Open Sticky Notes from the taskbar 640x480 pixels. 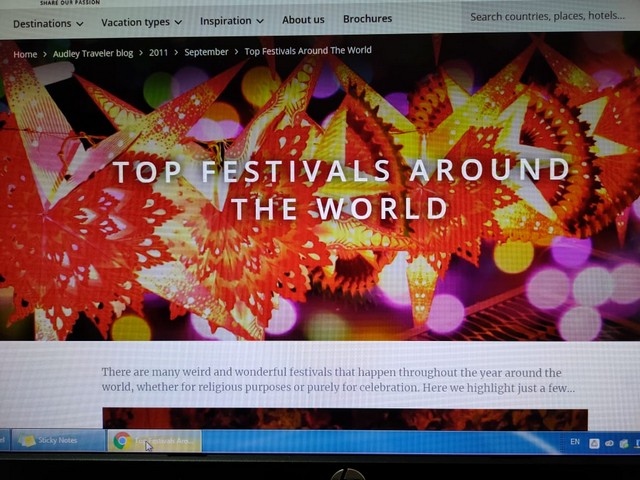pyautogui.click(x=57, y=440)
